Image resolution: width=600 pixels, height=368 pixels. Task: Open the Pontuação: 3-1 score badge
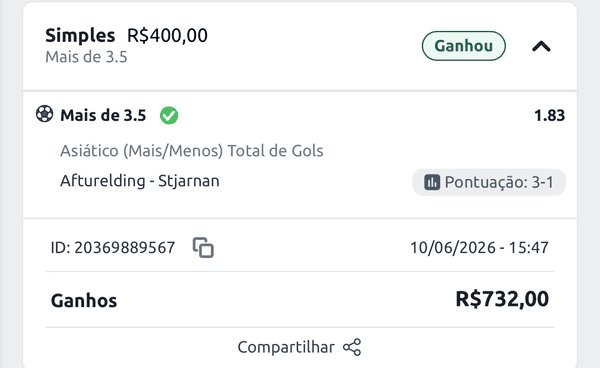(x=489, y=182)
